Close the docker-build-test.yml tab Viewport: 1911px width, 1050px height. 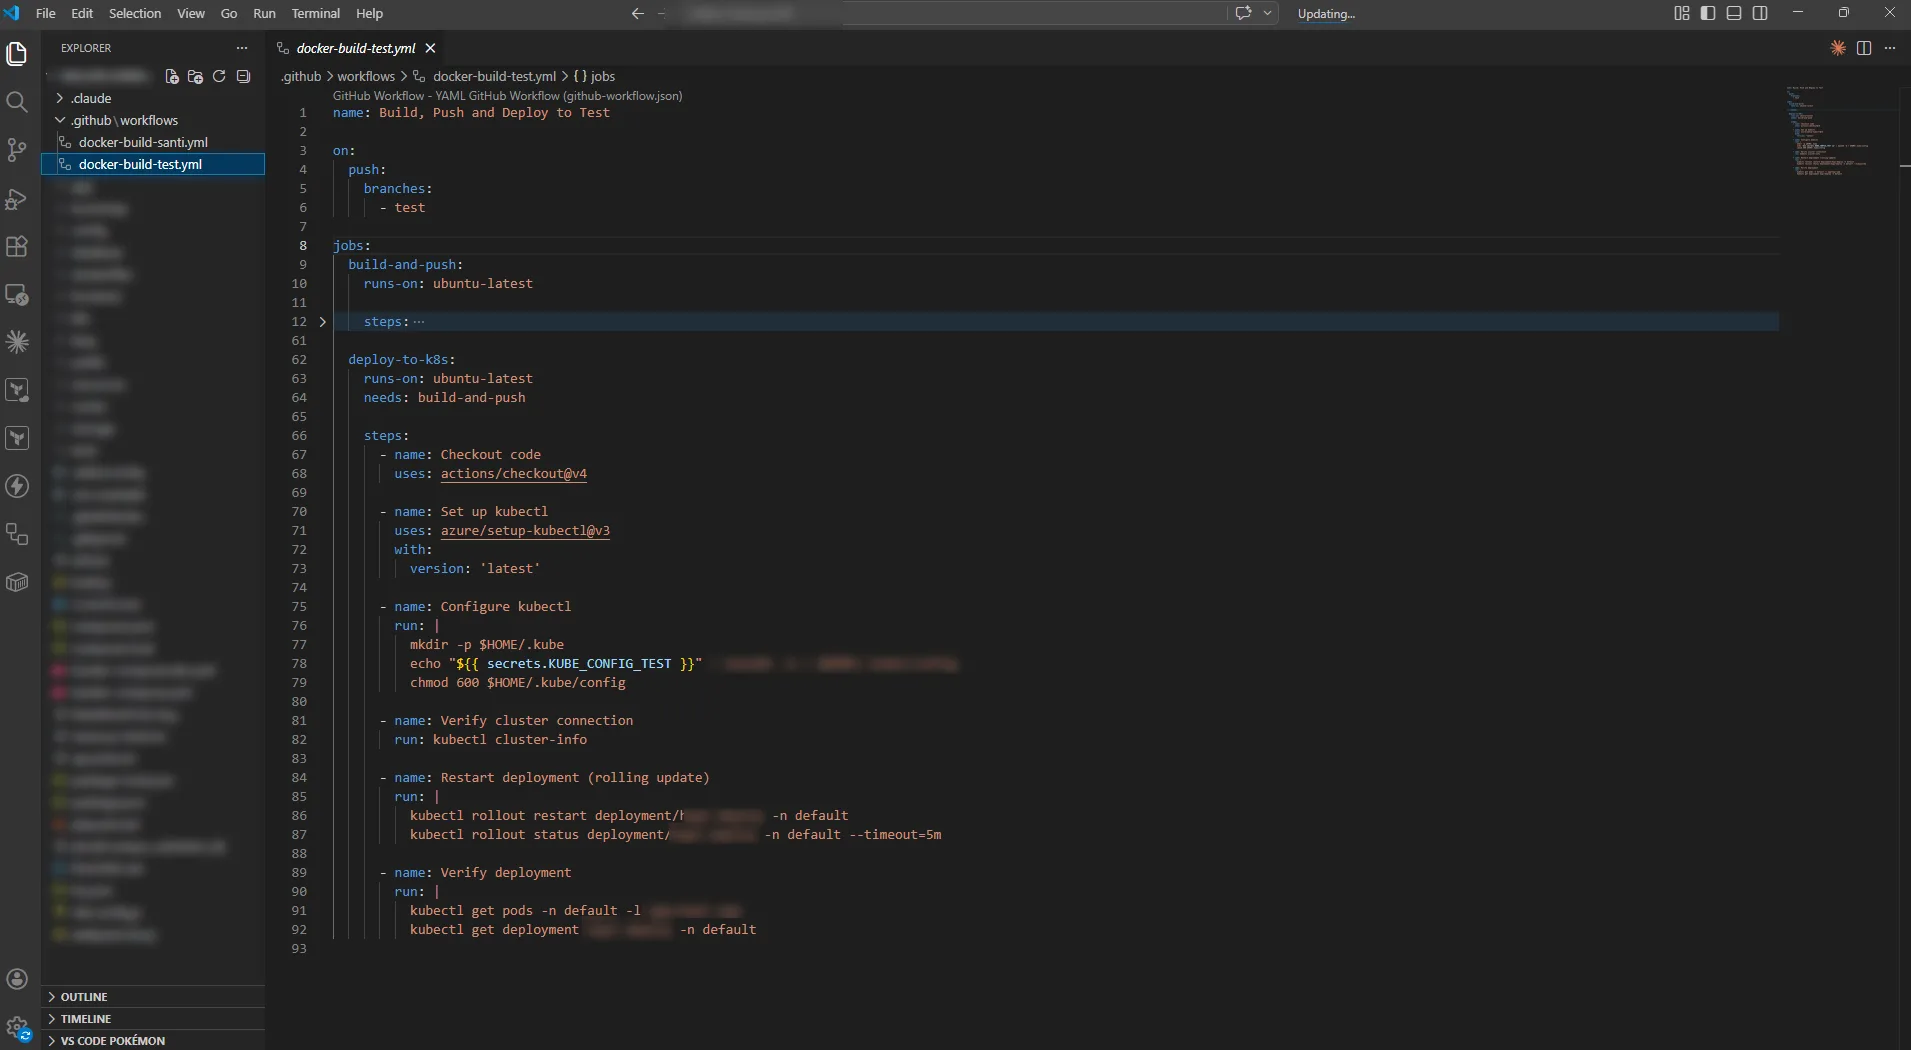pyautogui.click(x=430, y=48)
